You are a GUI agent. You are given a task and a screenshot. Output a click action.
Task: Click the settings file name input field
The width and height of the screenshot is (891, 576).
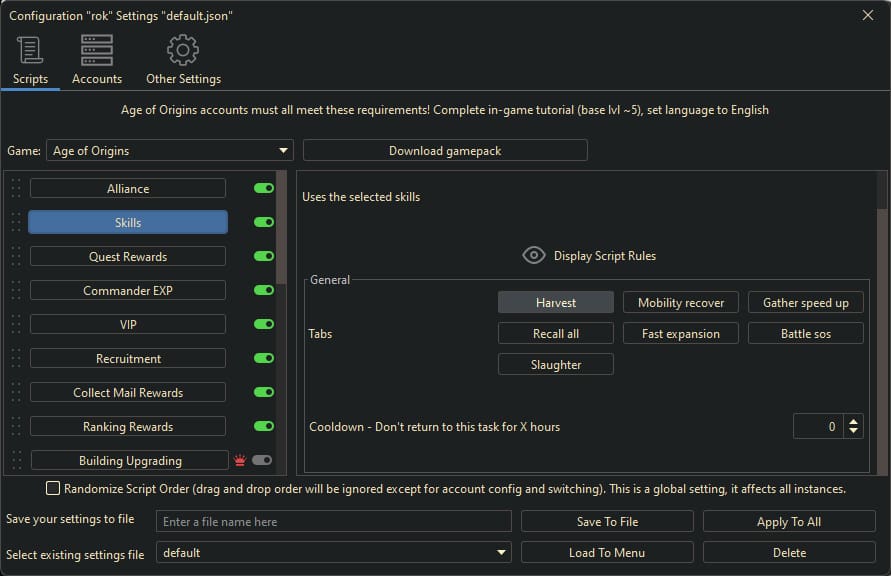click(333, 521)
